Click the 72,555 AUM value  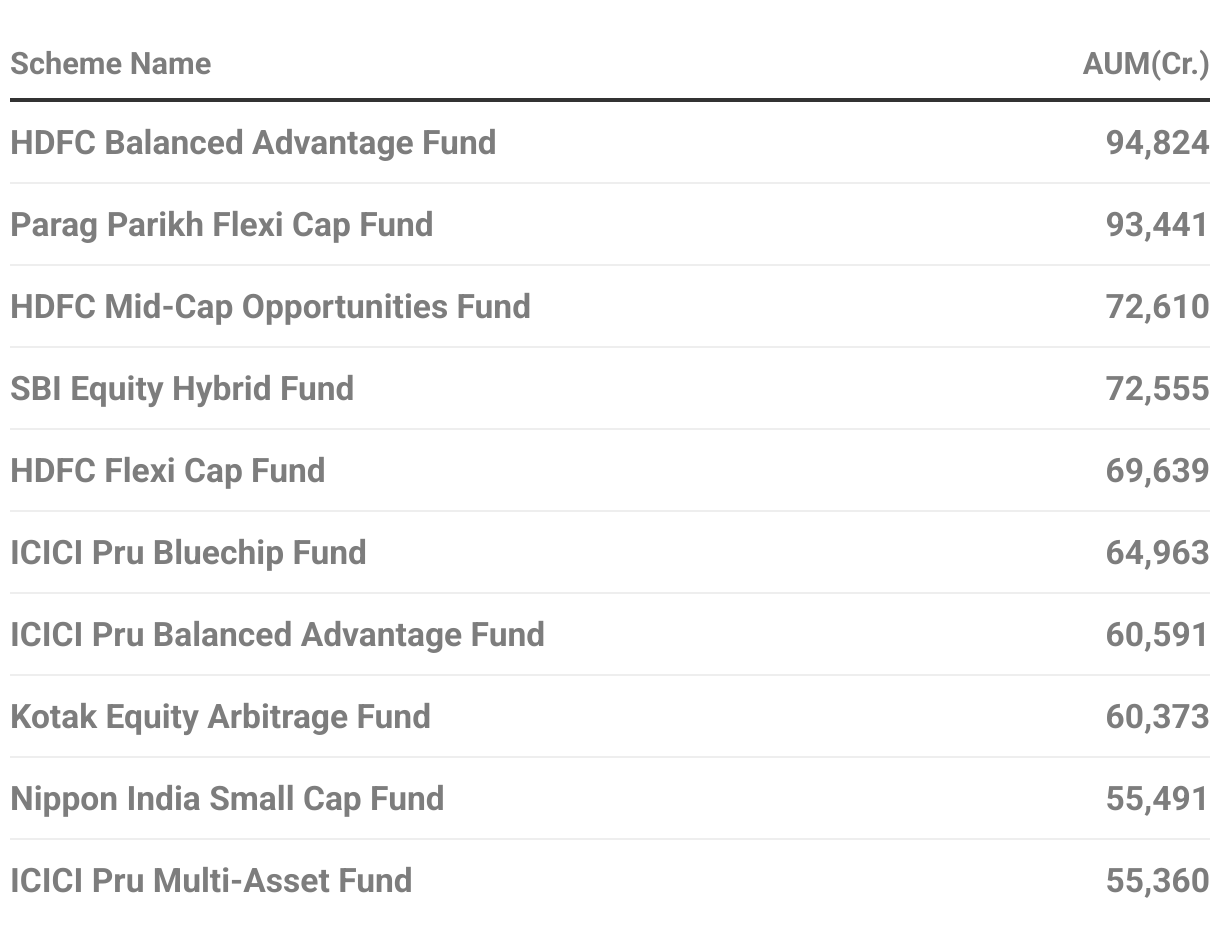1157,389
